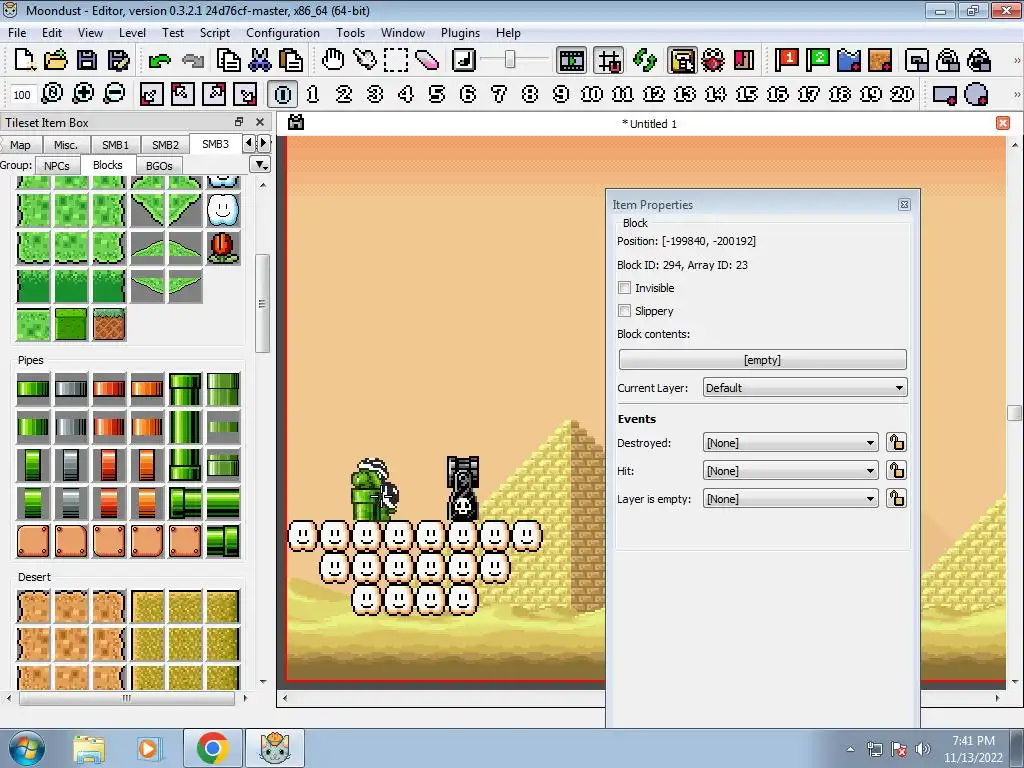Check the Invisible checkbox
Viewport: 1024px width, 768px height.
point(625,288)
